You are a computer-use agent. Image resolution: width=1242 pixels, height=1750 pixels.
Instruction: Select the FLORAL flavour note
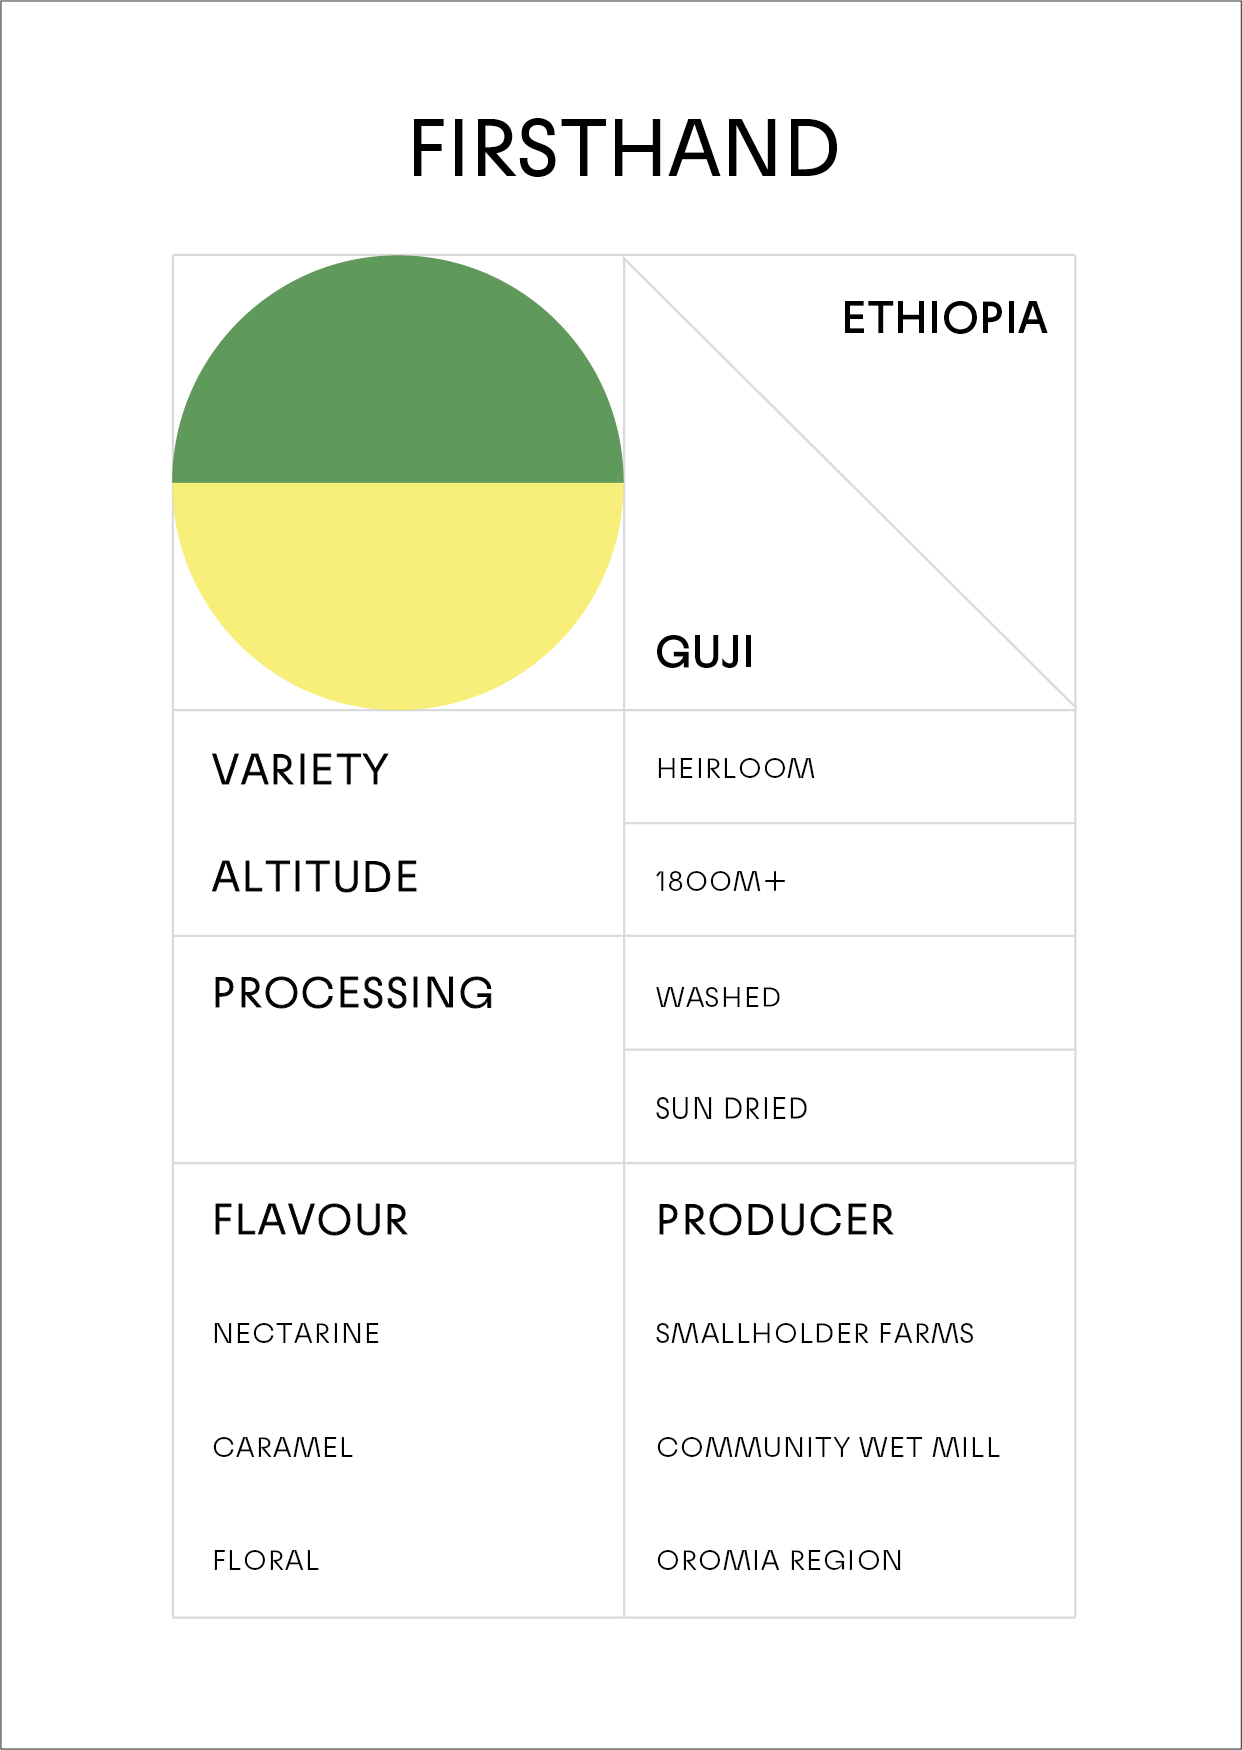pyautogui.click(x=266, y=1560)
